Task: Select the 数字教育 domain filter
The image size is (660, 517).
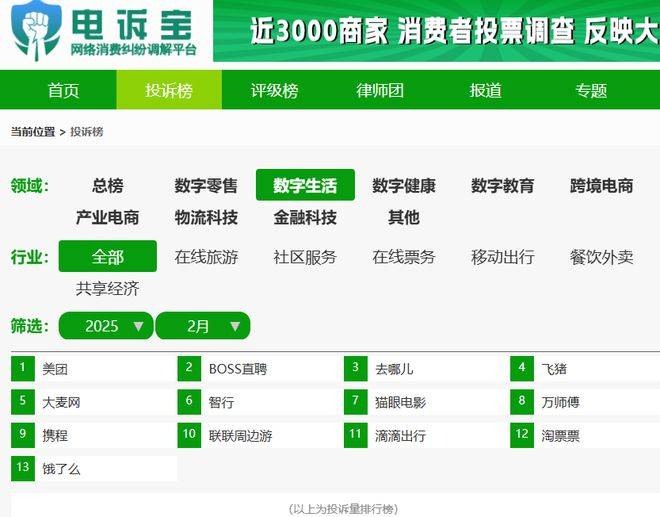Action: pyautogui.click(x=503, y=185)
